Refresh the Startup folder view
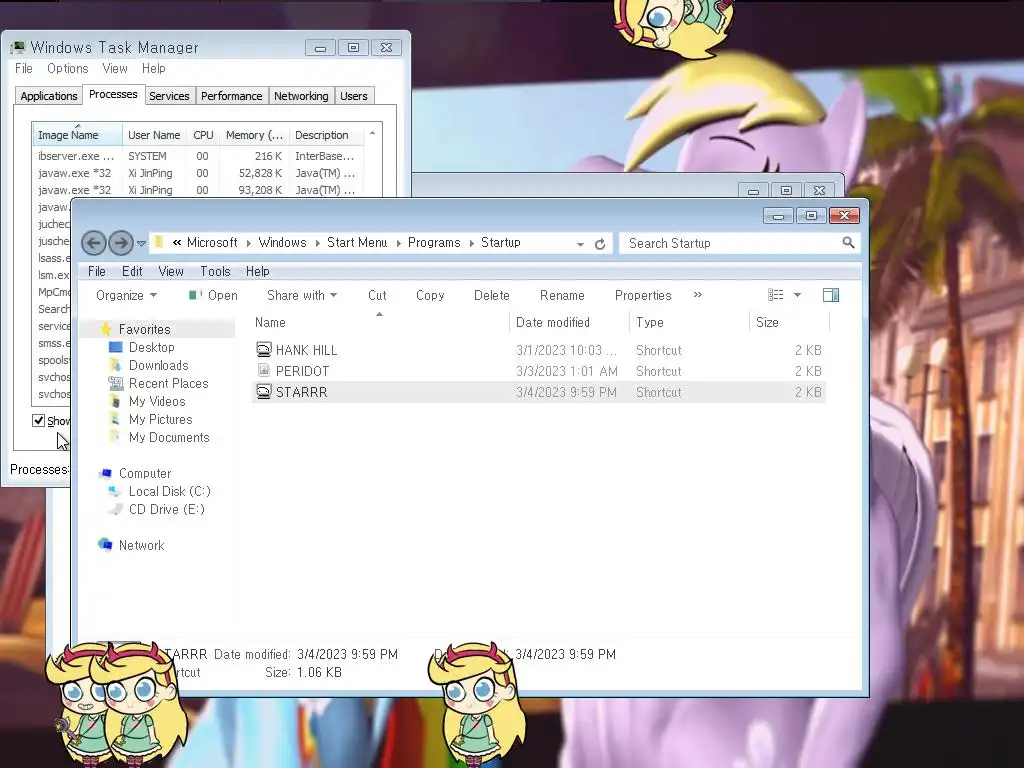The width and height of the screenshot is (1024, 768). pyautogui.click(x=600, y=244)
